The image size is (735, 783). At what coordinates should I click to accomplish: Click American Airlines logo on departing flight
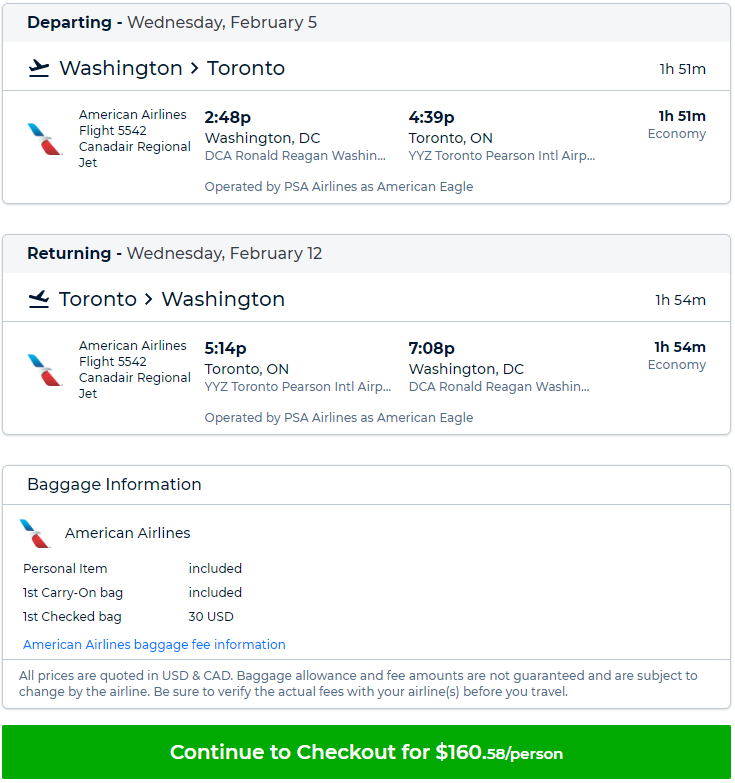[x=44, y=139]
